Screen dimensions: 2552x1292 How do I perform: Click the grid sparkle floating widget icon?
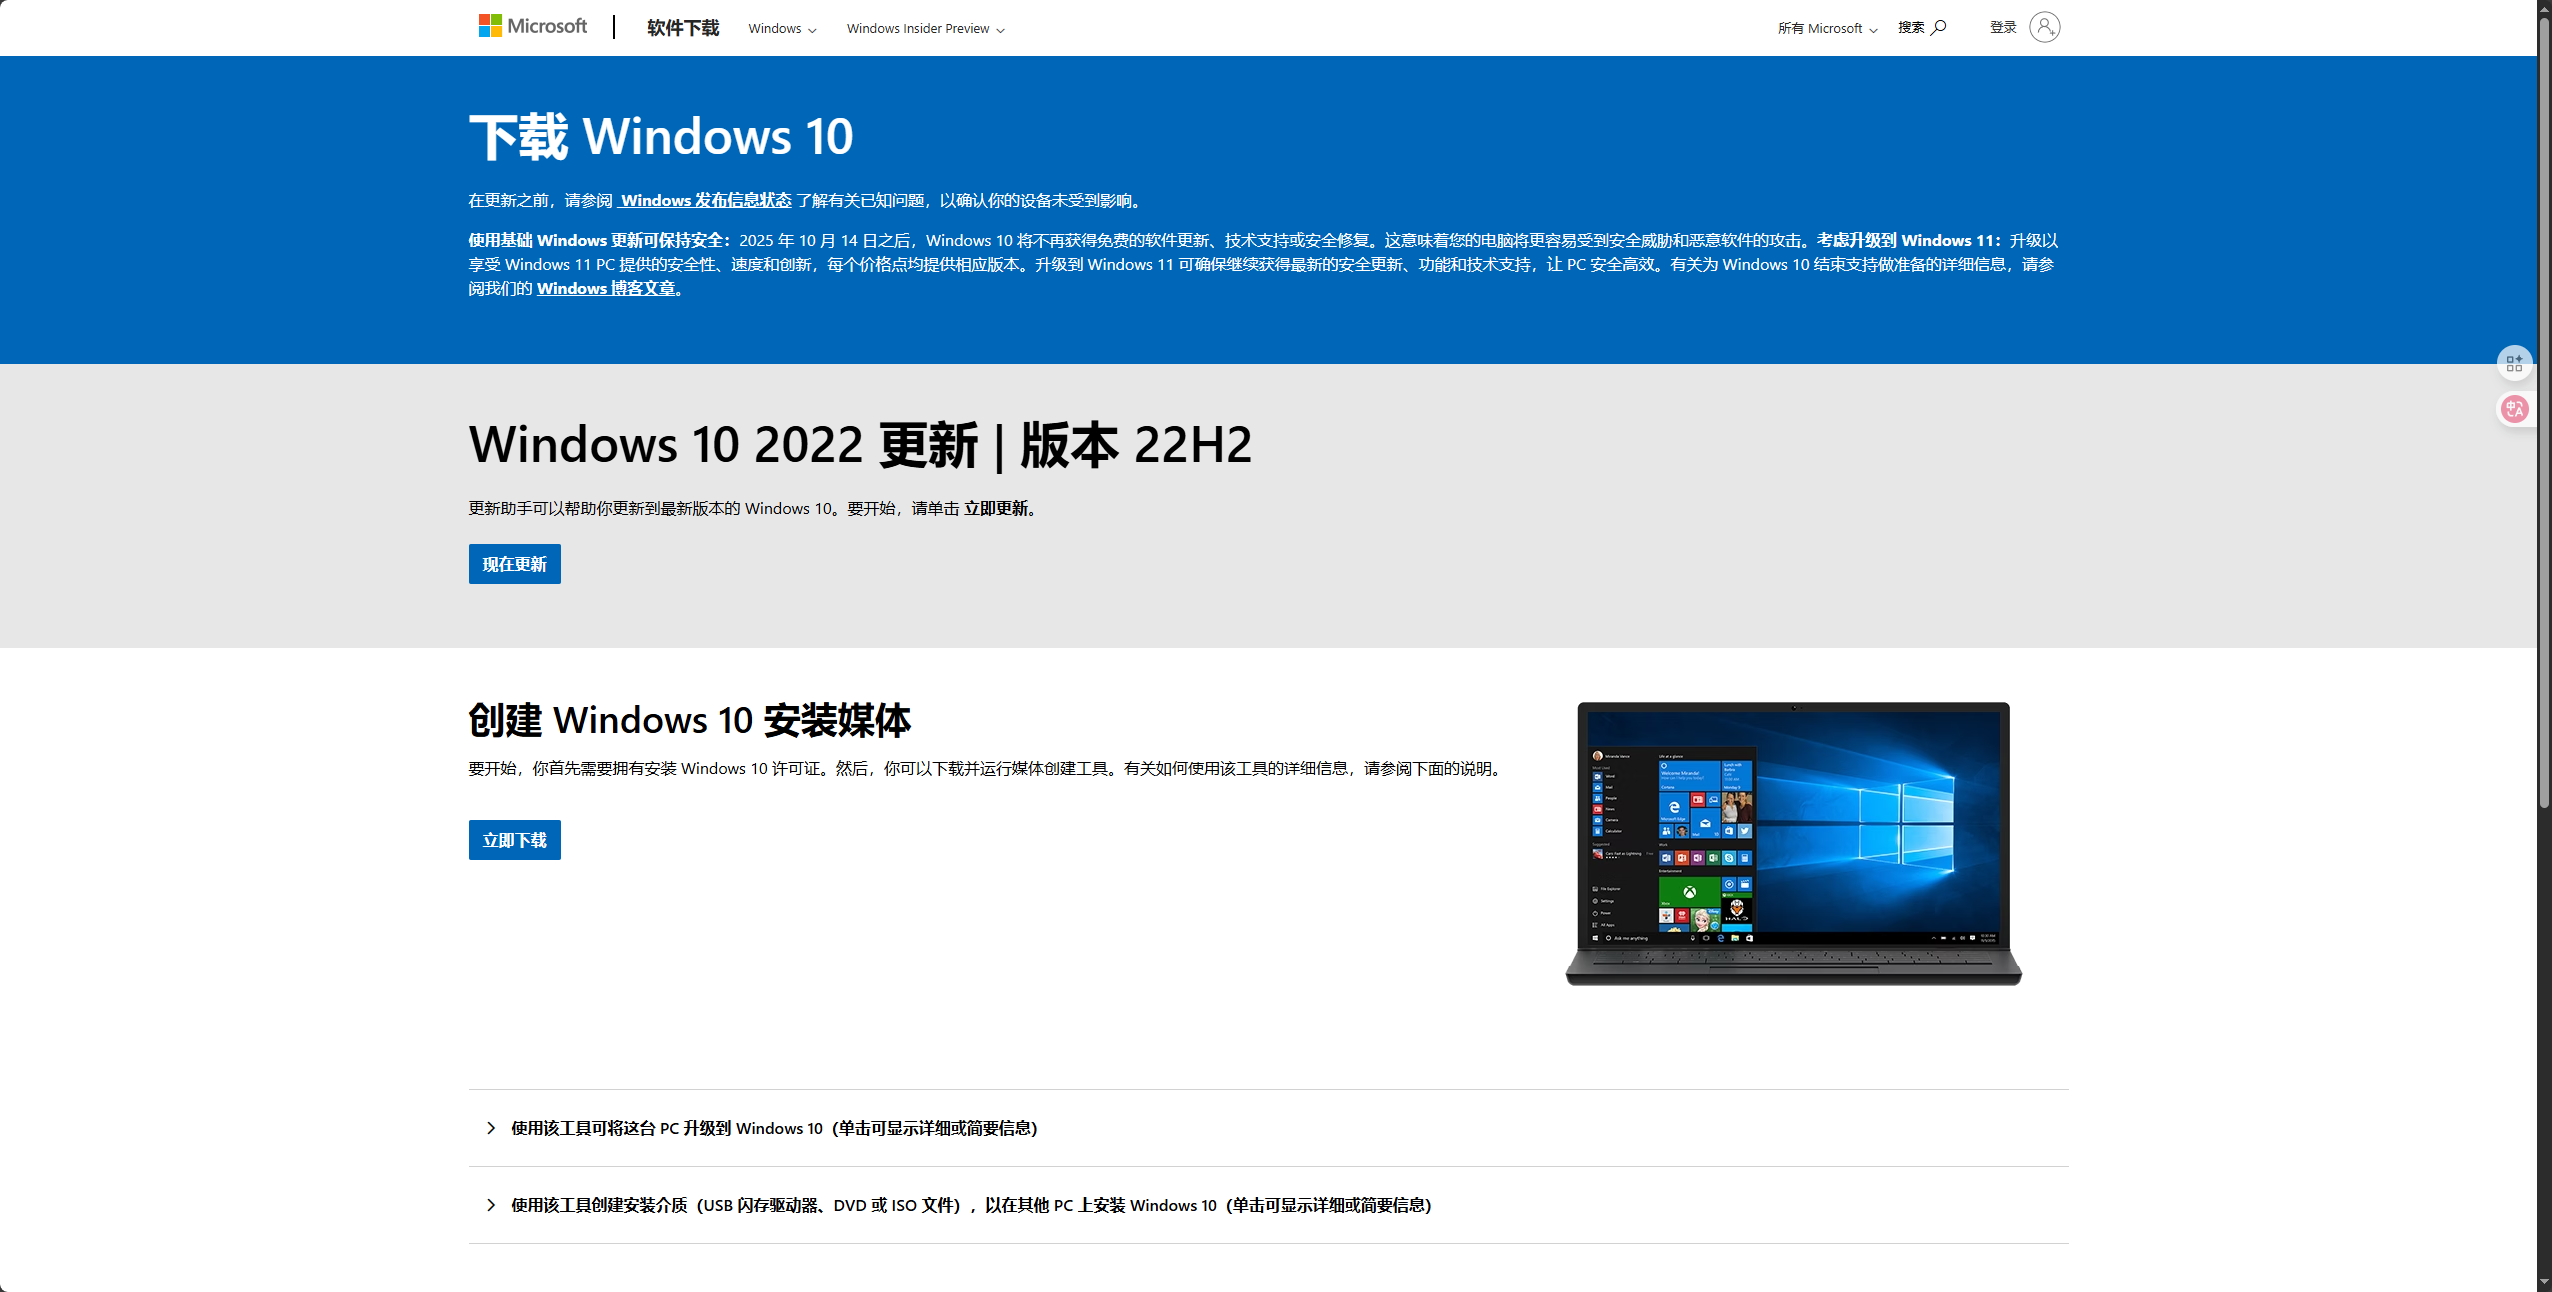pyautogui.click(x=2513, y=363)
